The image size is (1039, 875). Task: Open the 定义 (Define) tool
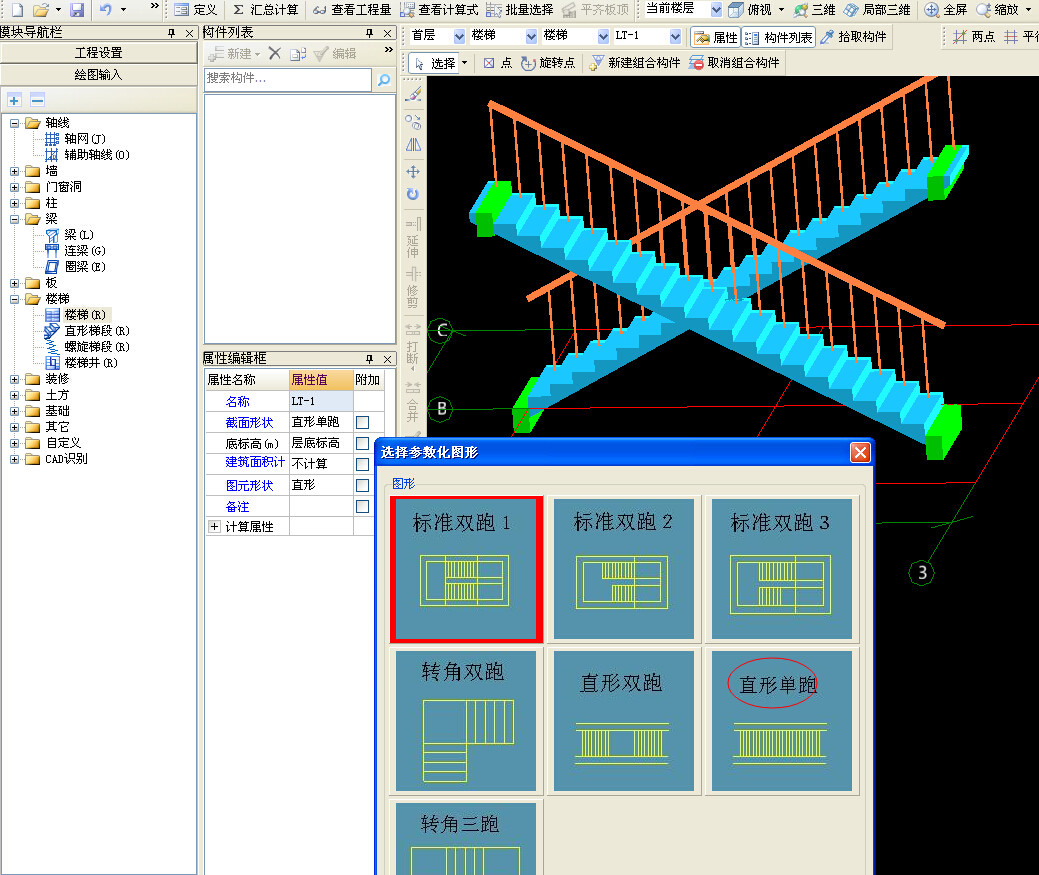click(x=196, y=10)
